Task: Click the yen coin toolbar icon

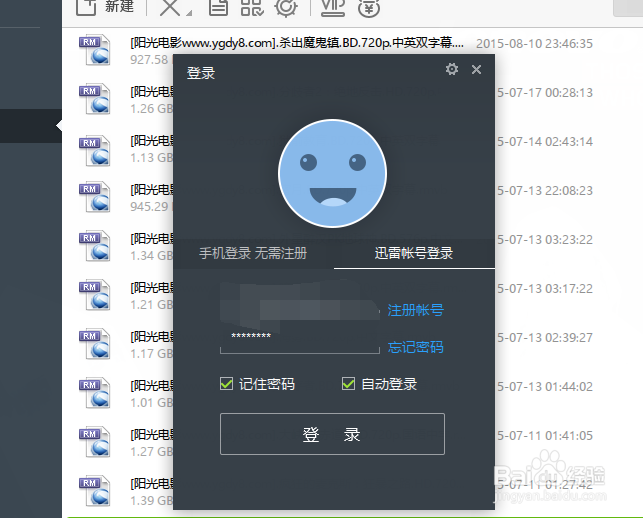Action: 369,8
